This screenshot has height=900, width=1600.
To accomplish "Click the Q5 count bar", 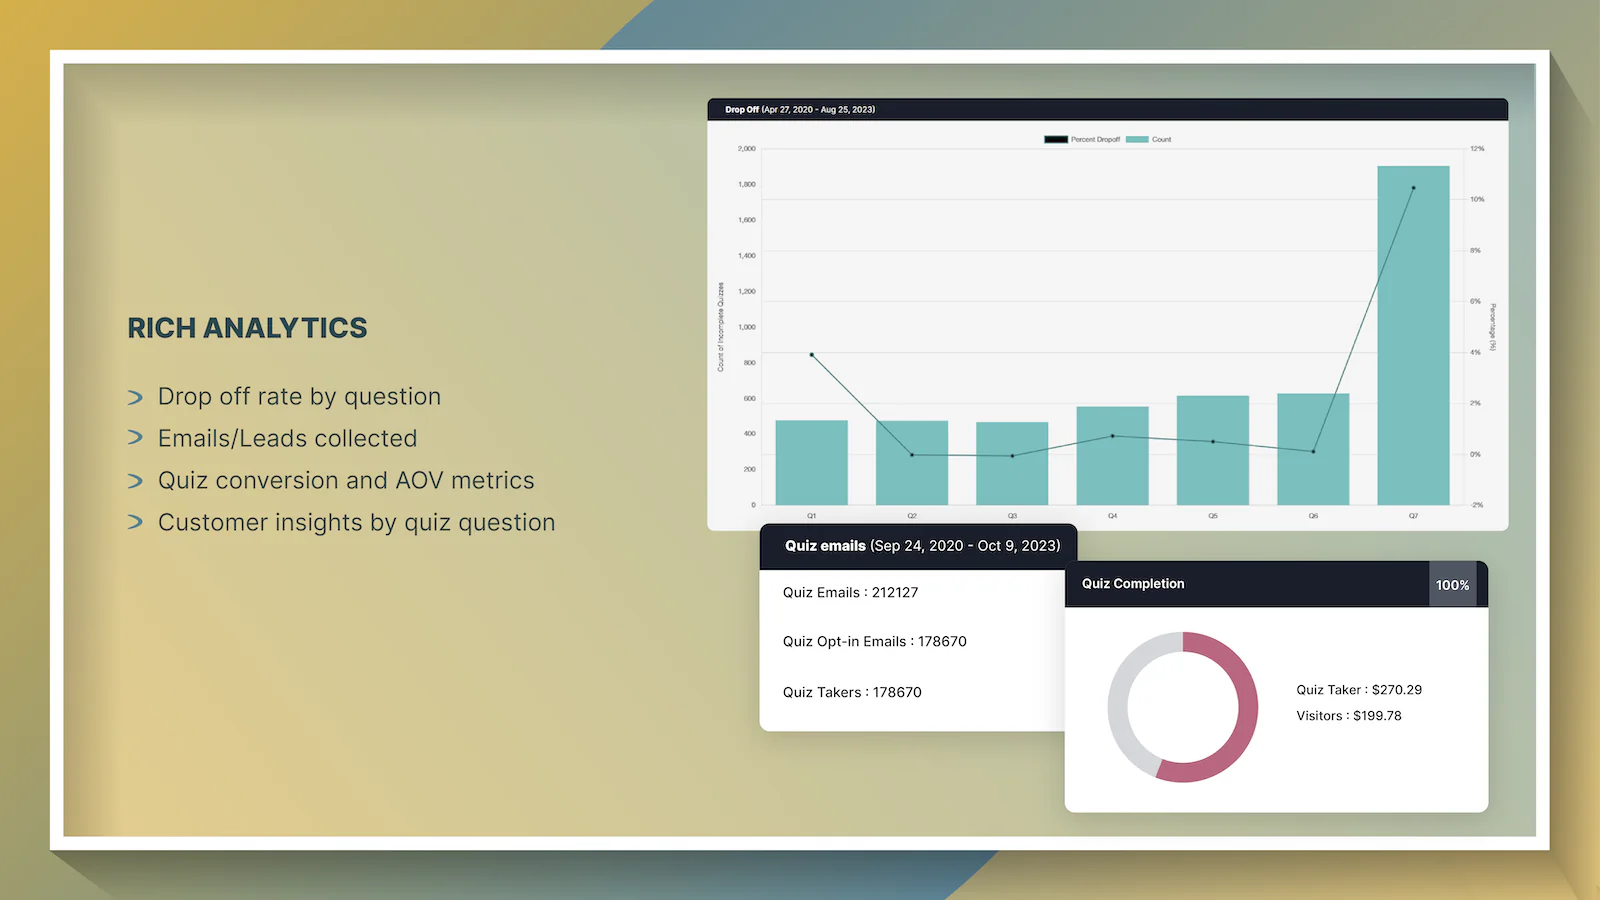I will (1213, 450).
